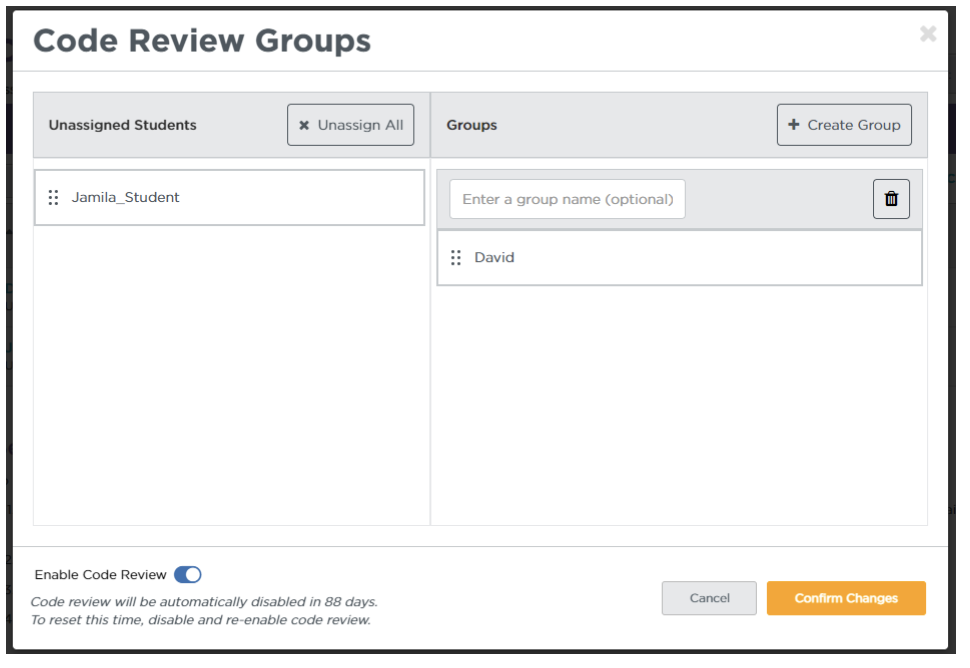Click the drag handle beside Jamila_Student

click(54, 198)
